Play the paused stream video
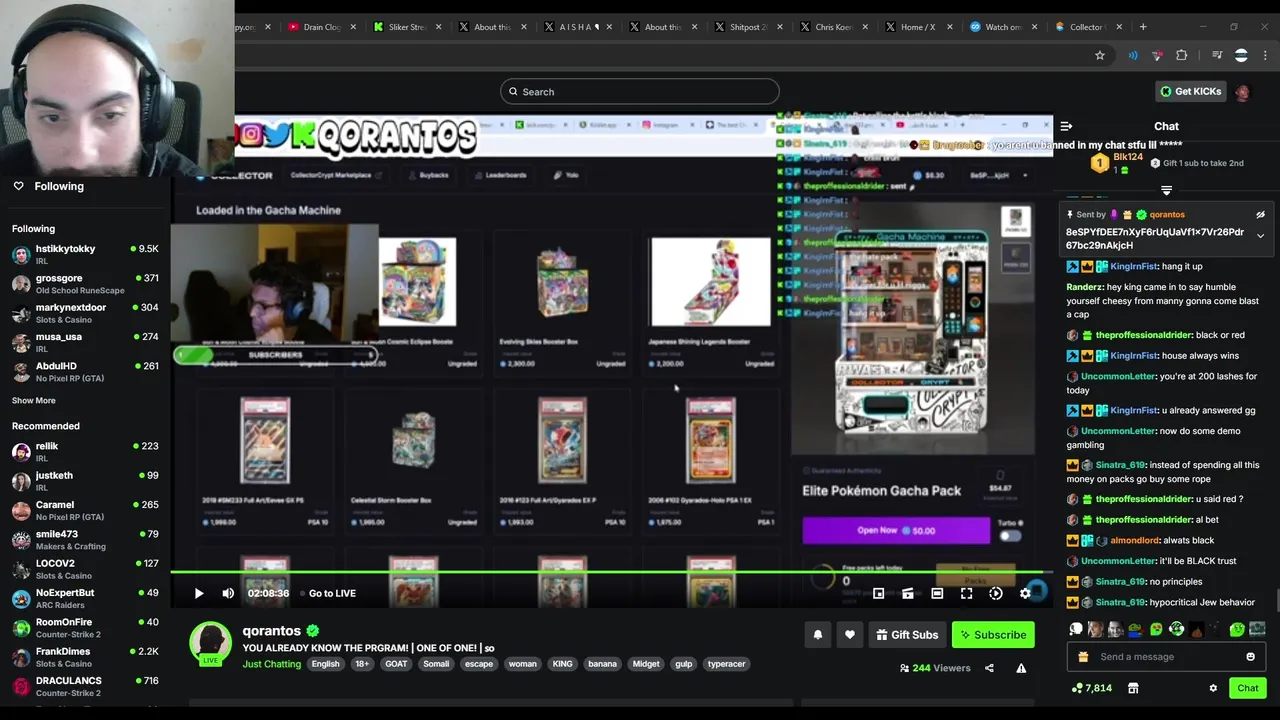This screenshot has width=1280, height=720. pos(199,593)
